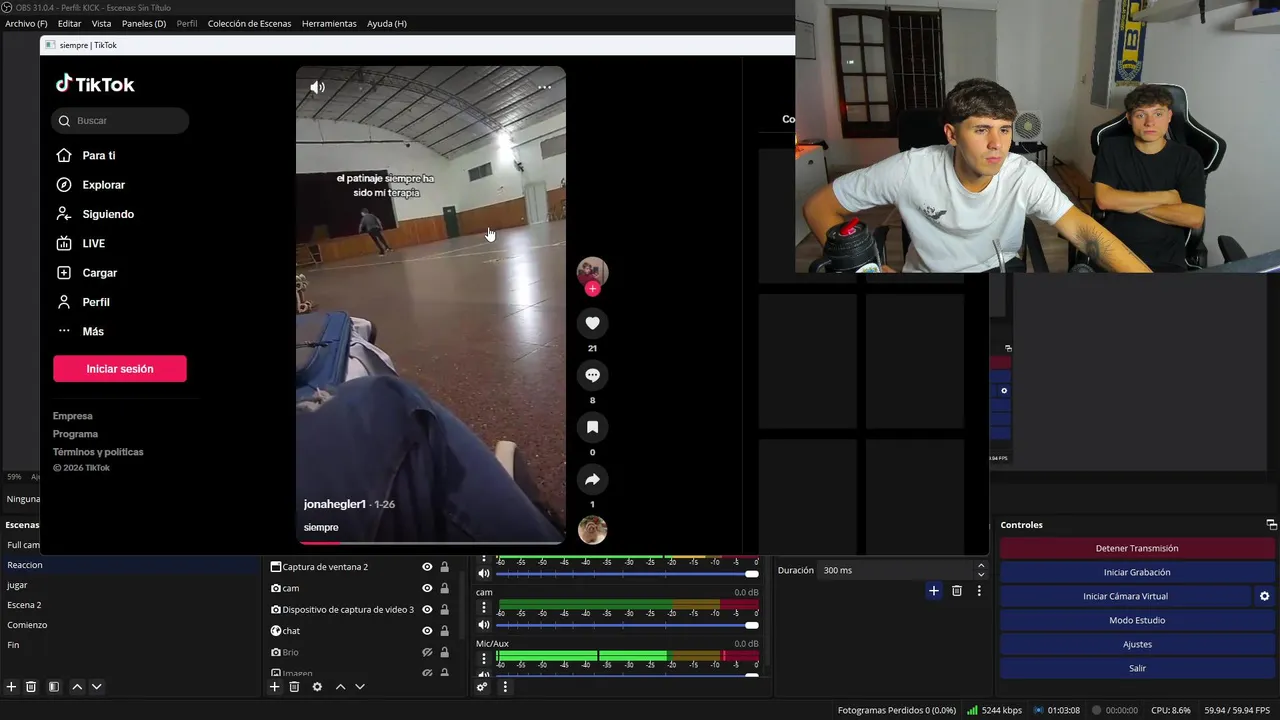The image size is (1280, 720).
Task: Open the OBS 'Editar' menu
Action: [69, 23]
